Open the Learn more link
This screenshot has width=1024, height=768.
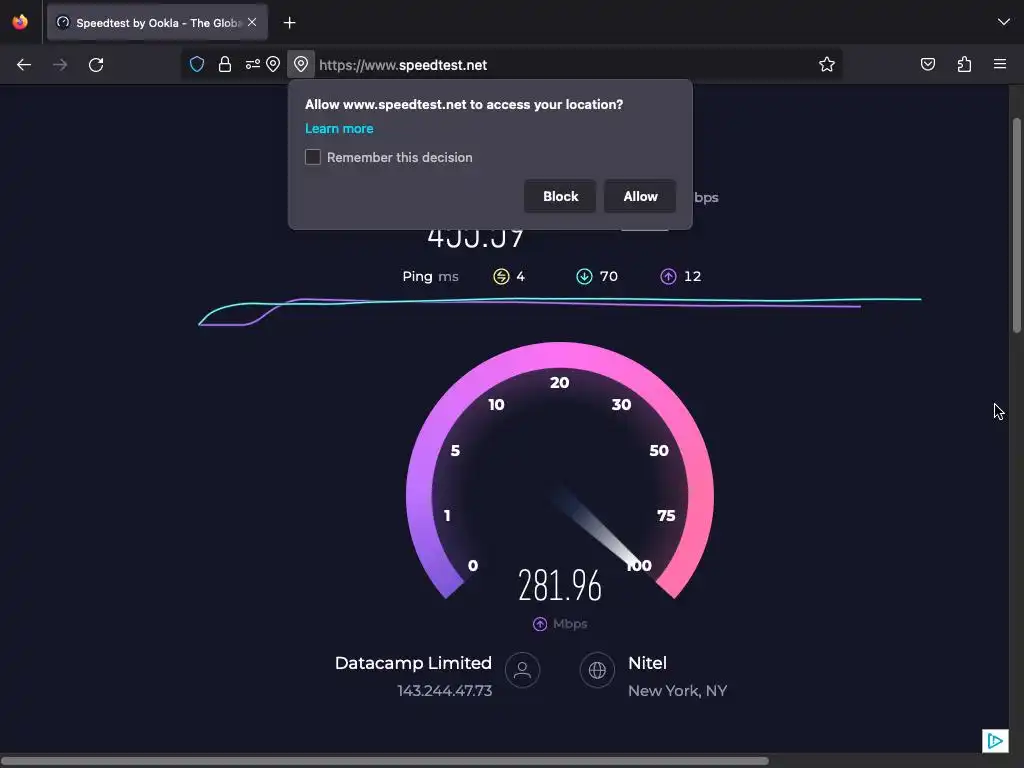click(339, 129)
